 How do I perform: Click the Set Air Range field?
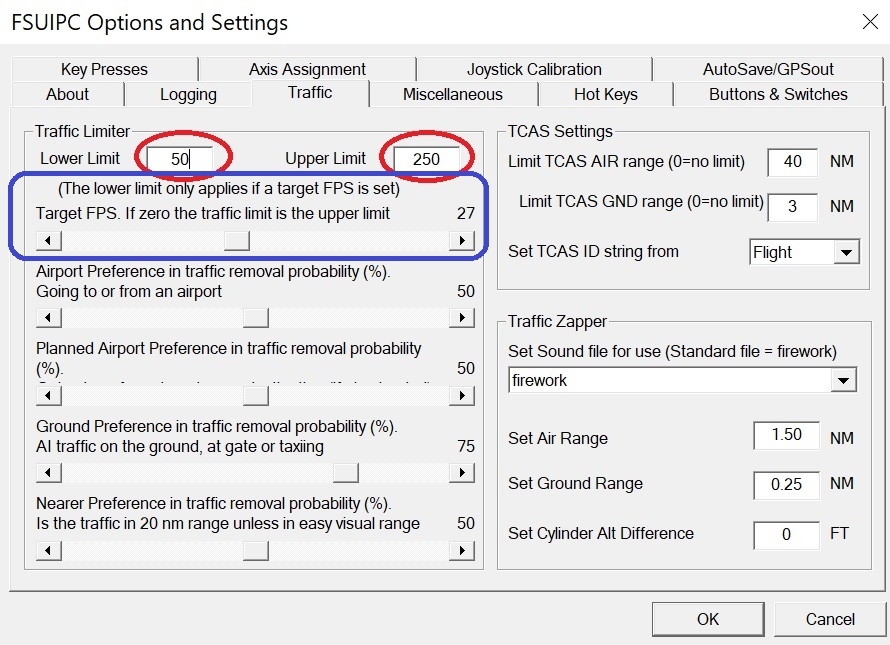787,435
